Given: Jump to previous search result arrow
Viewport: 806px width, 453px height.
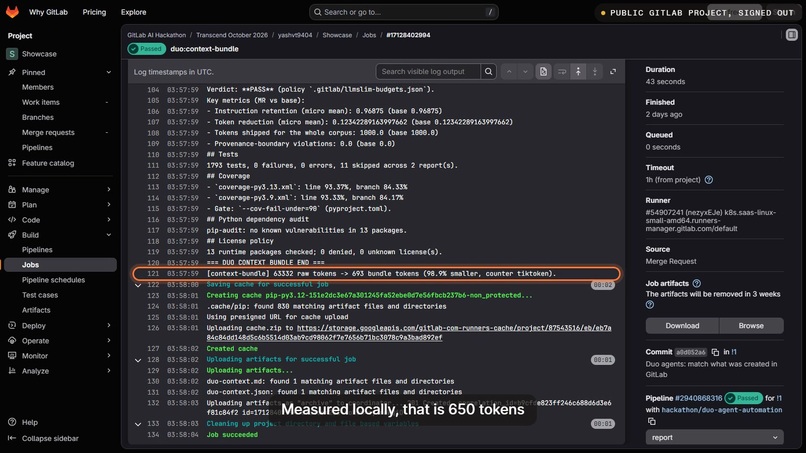Looking at the screenshot, I should 509,71.
